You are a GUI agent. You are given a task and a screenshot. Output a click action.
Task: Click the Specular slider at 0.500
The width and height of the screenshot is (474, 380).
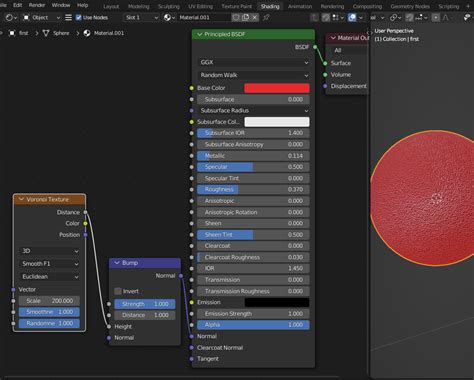[253, 167]
